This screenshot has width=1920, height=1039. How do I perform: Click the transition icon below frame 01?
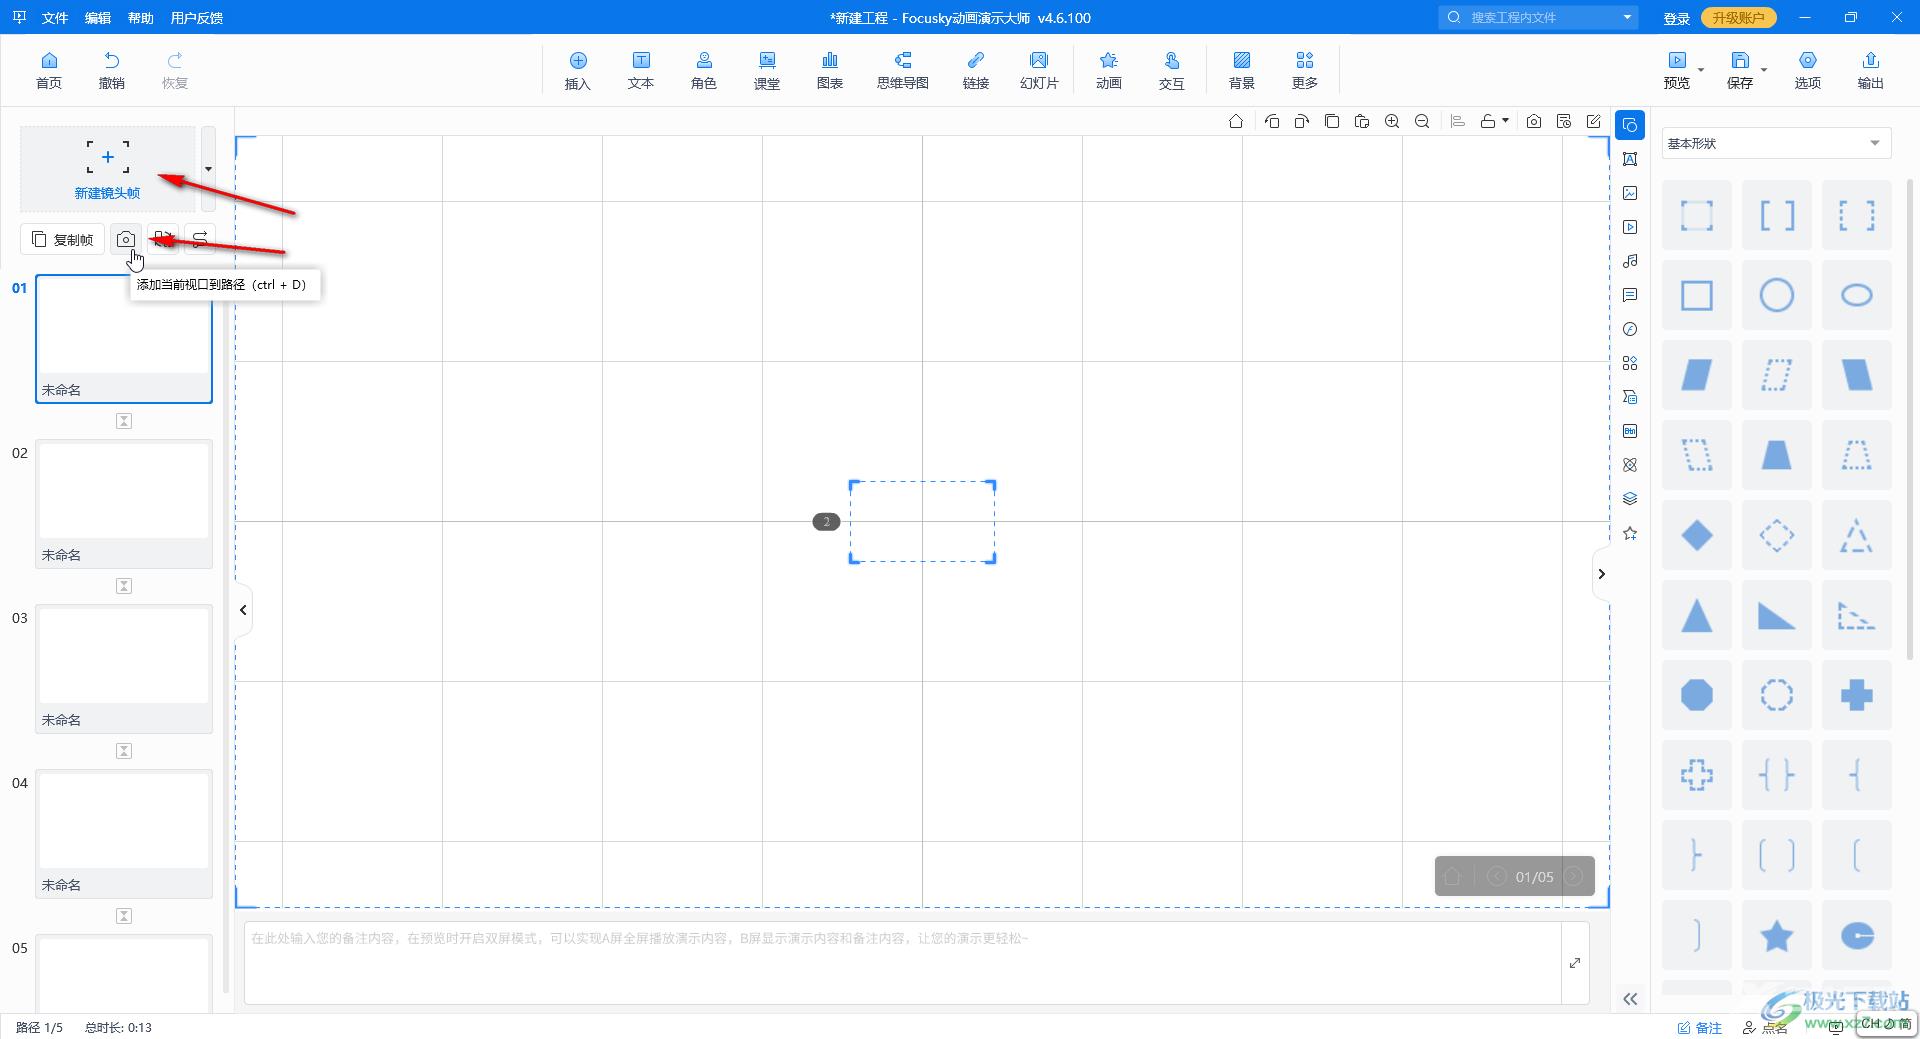tap(124, 421)
